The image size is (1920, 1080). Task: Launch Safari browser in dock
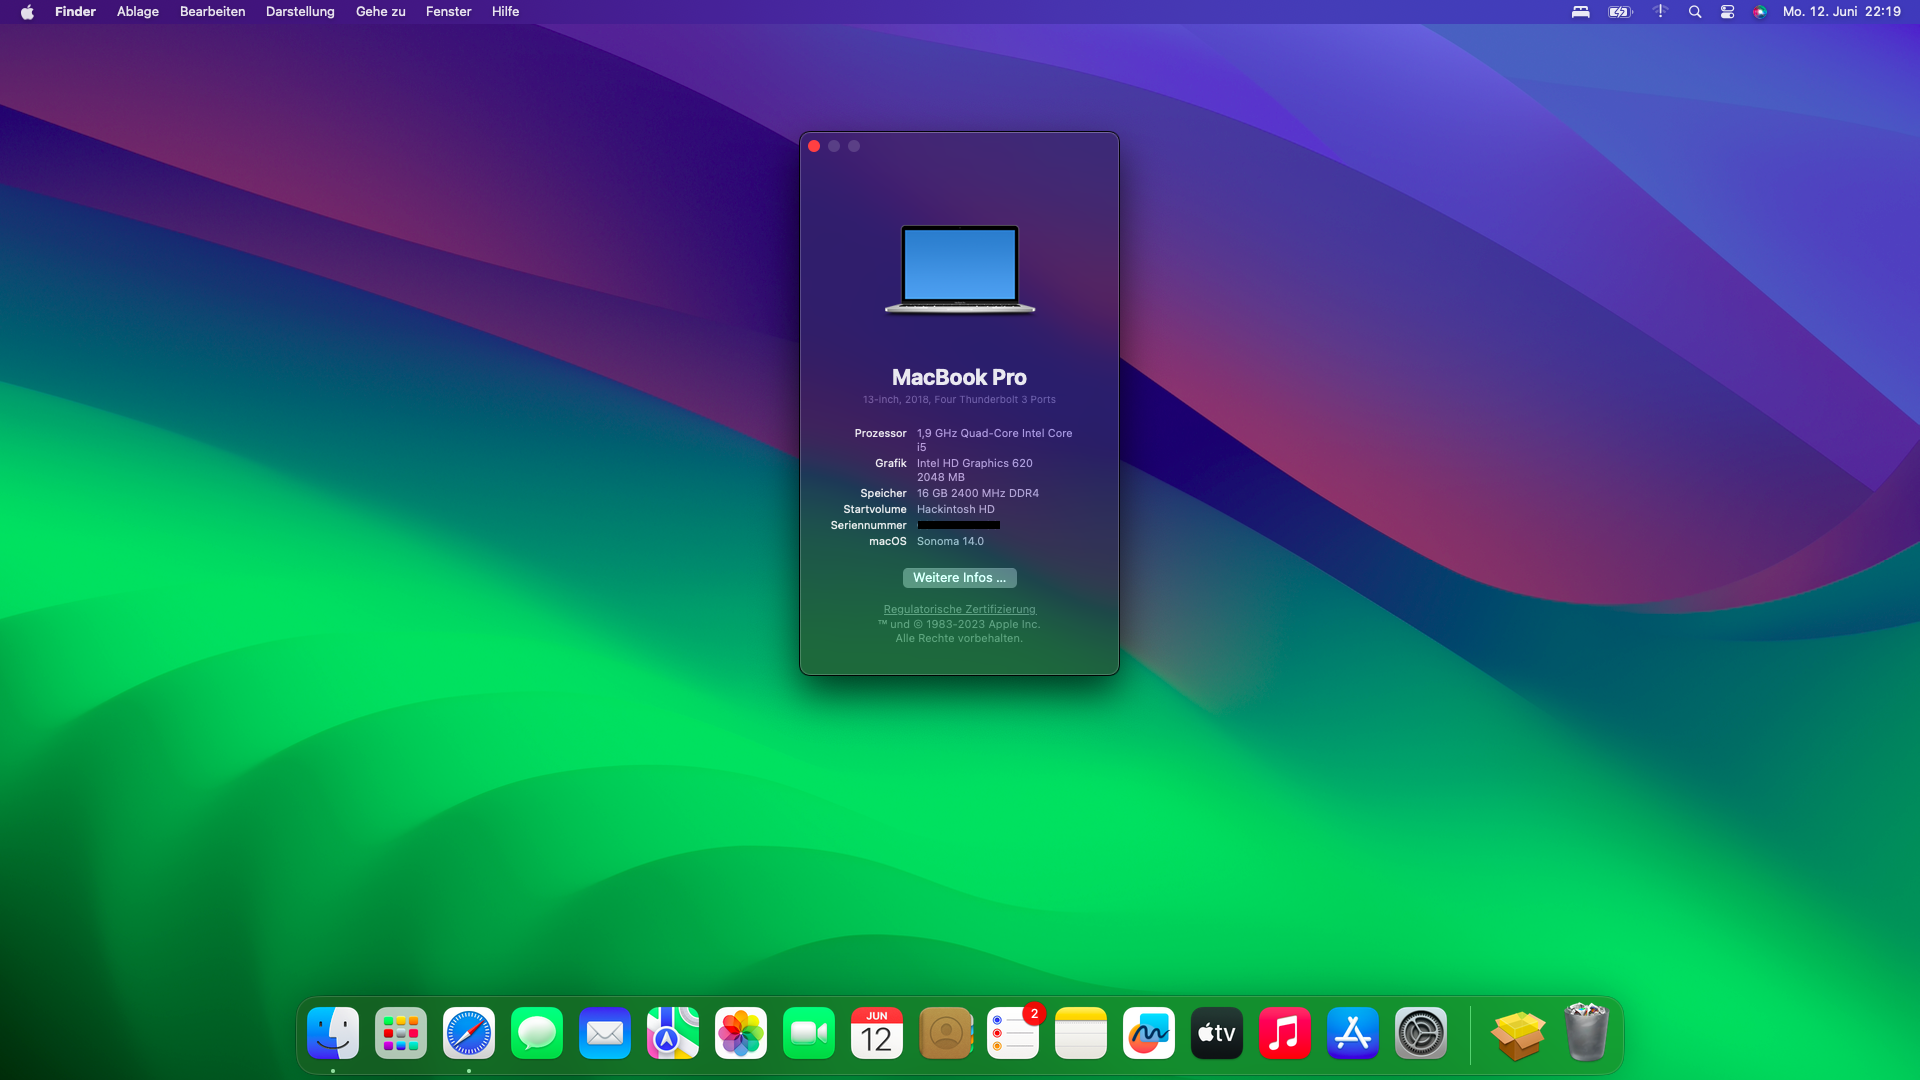point(469,1033)
